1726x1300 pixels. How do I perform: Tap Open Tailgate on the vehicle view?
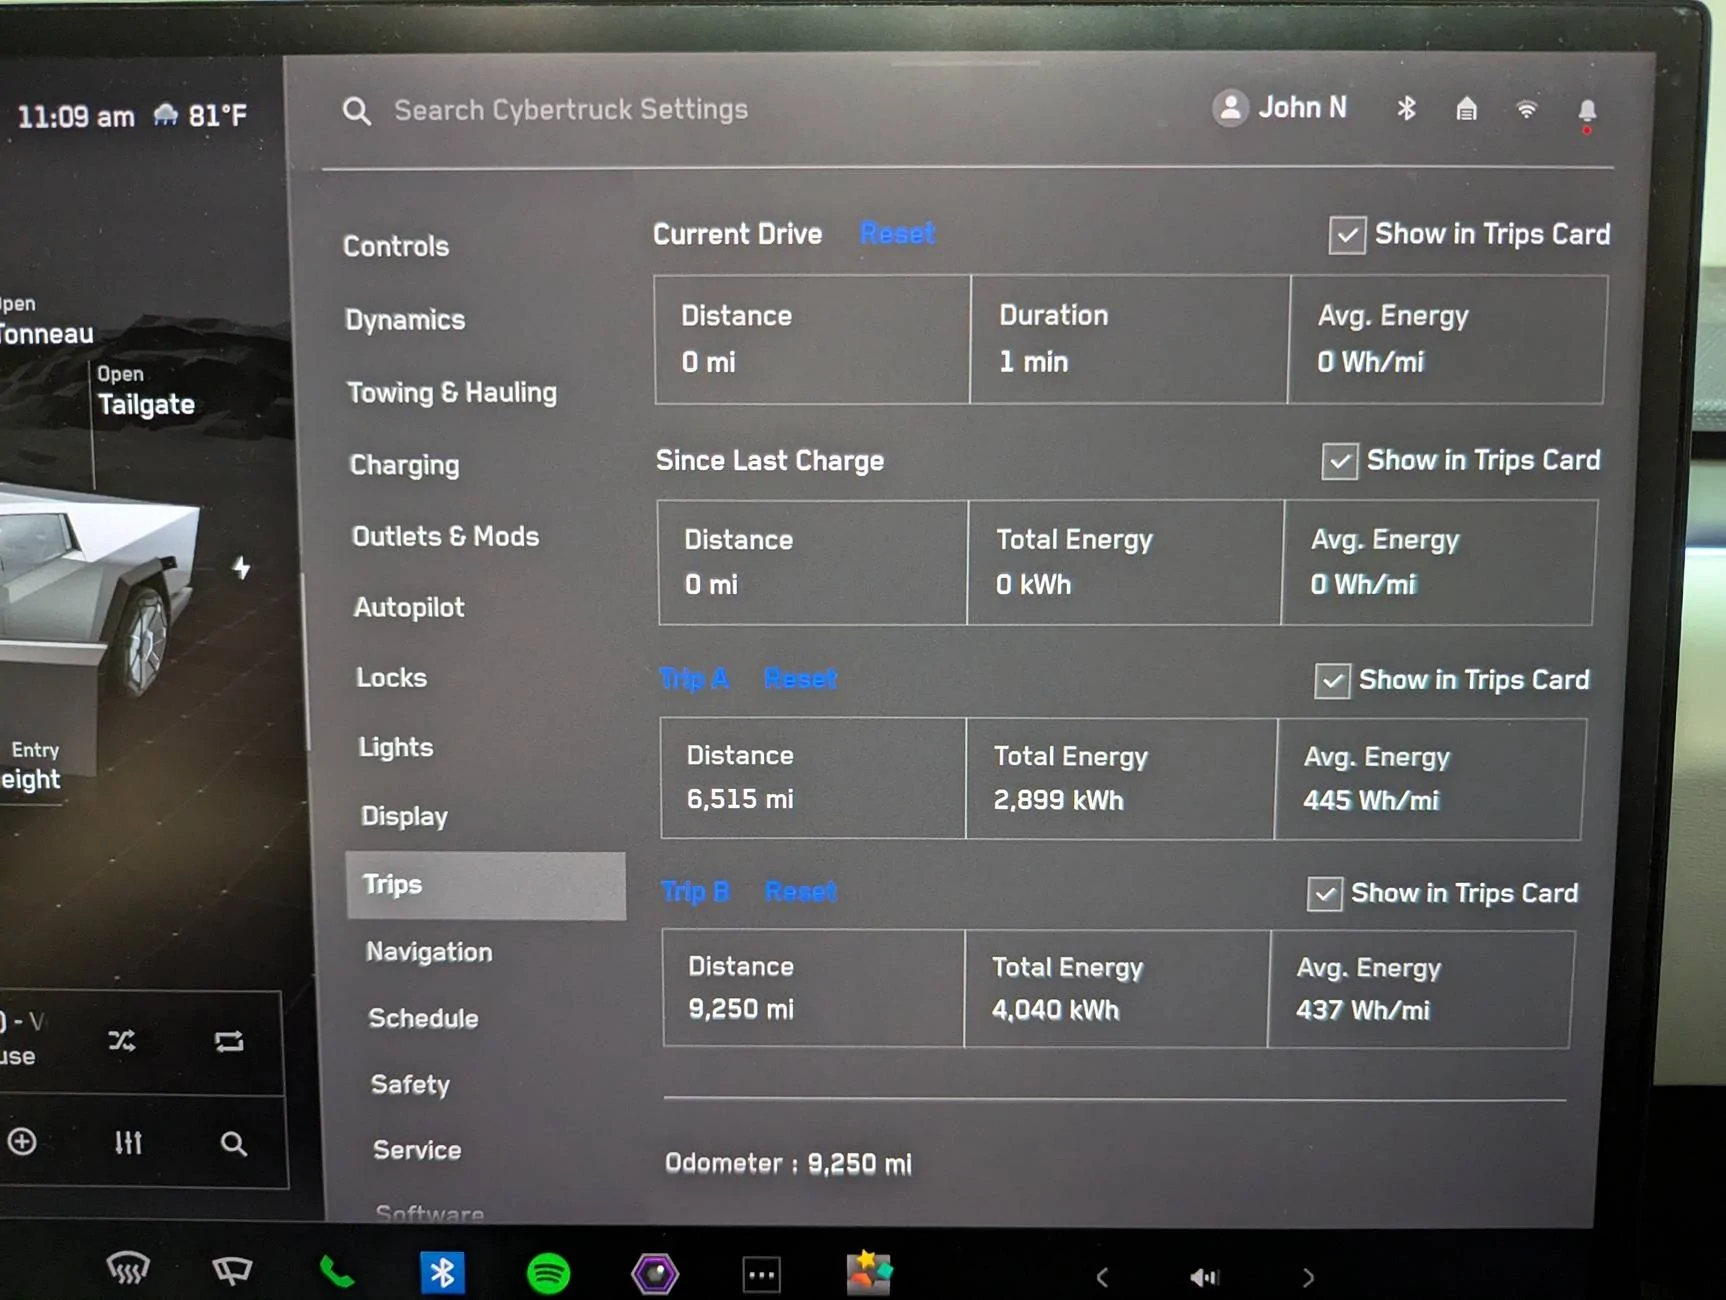(146, 392)
